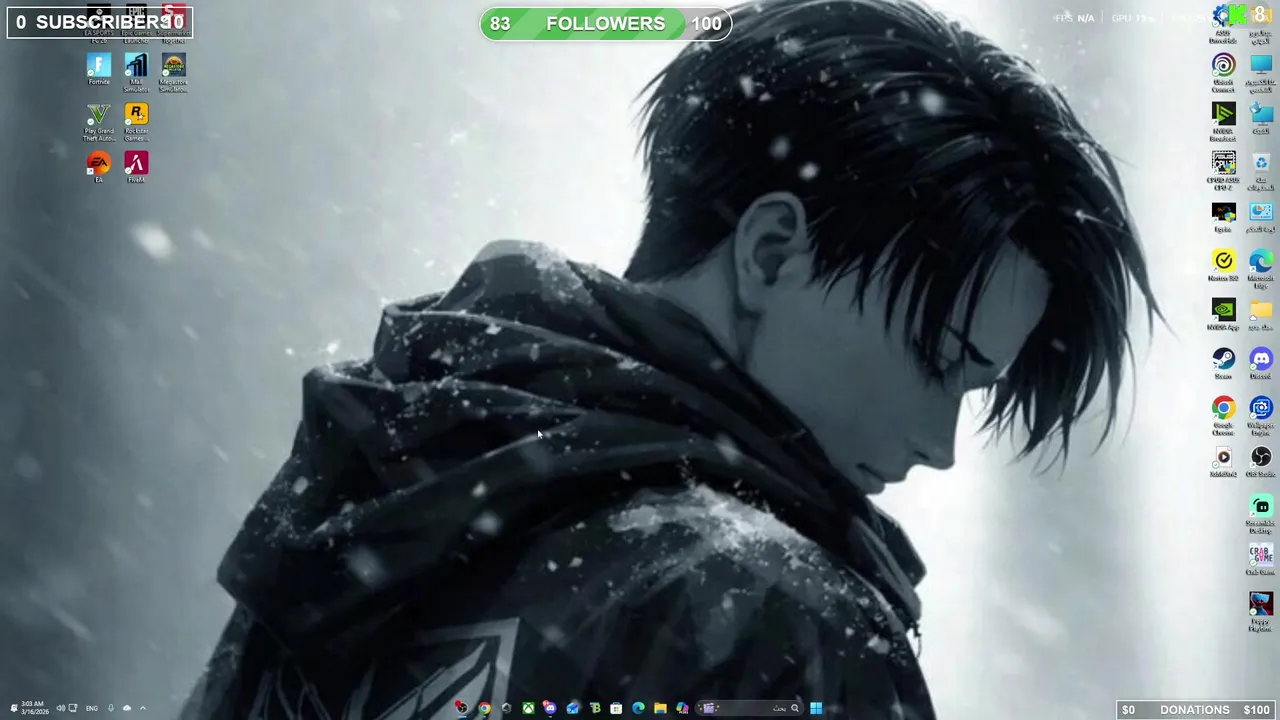Open Chrome from the taskbar
This screenshot has height=720, width=1280.
484,708
